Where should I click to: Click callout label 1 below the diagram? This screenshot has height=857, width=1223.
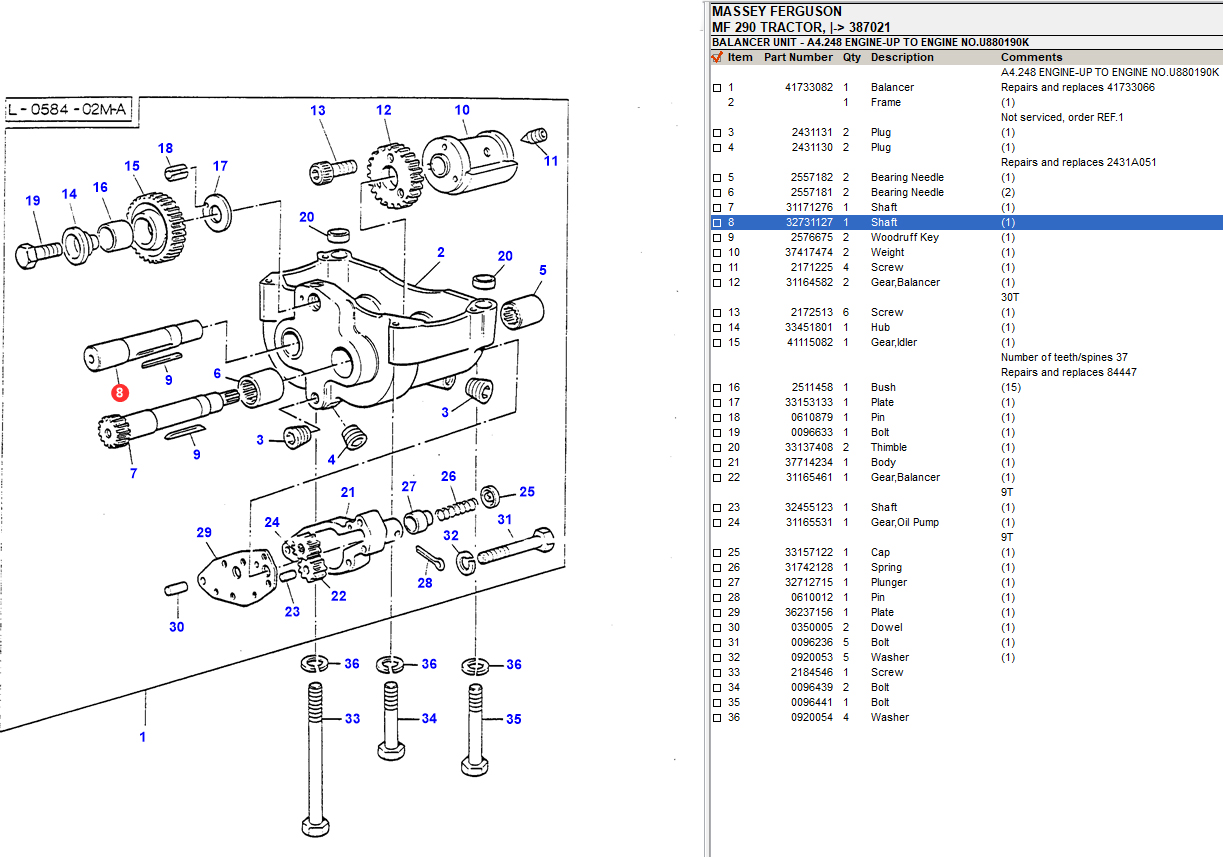tap(143, 737)
